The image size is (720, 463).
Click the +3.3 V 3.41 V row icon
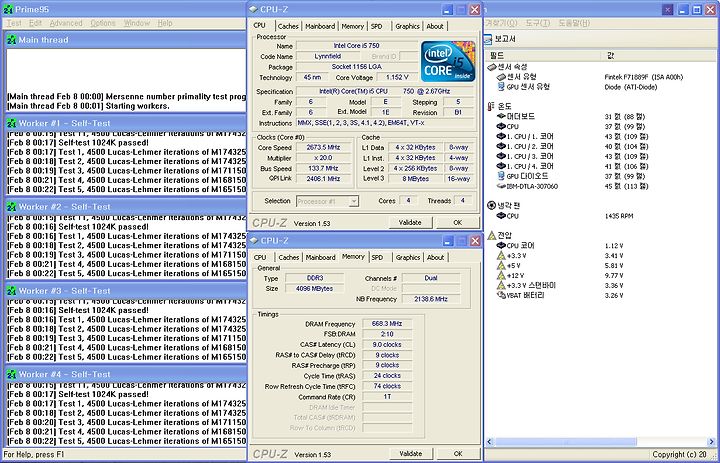(x=501, y=255)
